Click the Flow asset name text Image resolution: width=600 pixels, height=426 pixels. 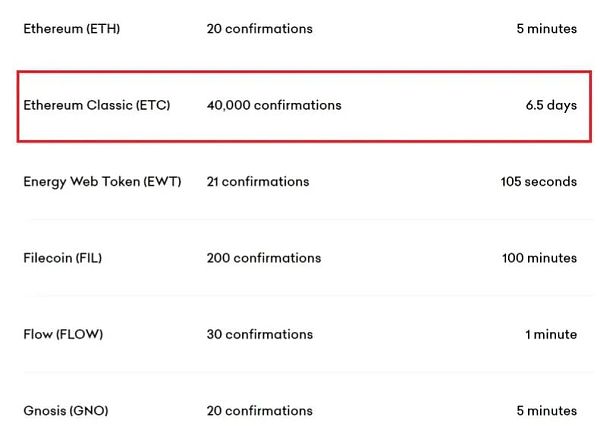pos(38,334)
